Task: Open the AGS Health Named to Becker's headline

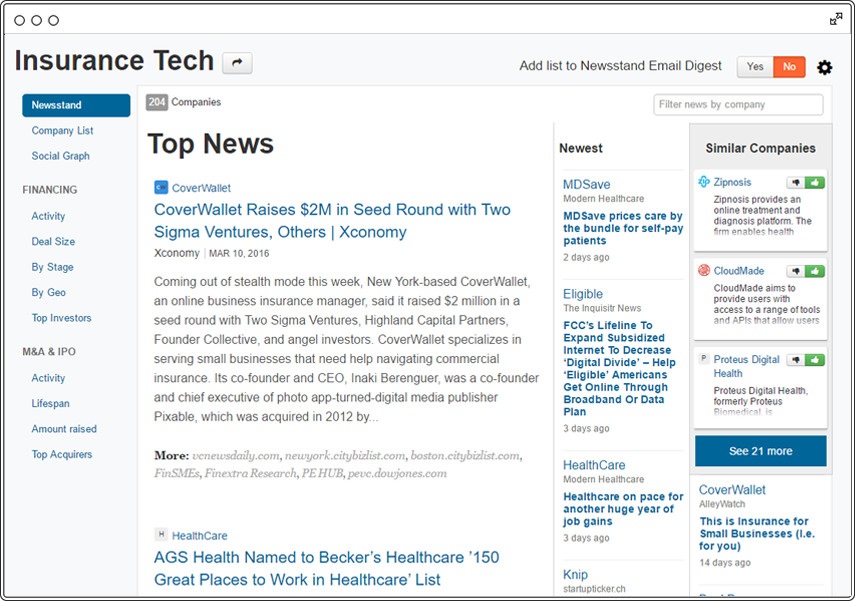Action: coord(326,568)
